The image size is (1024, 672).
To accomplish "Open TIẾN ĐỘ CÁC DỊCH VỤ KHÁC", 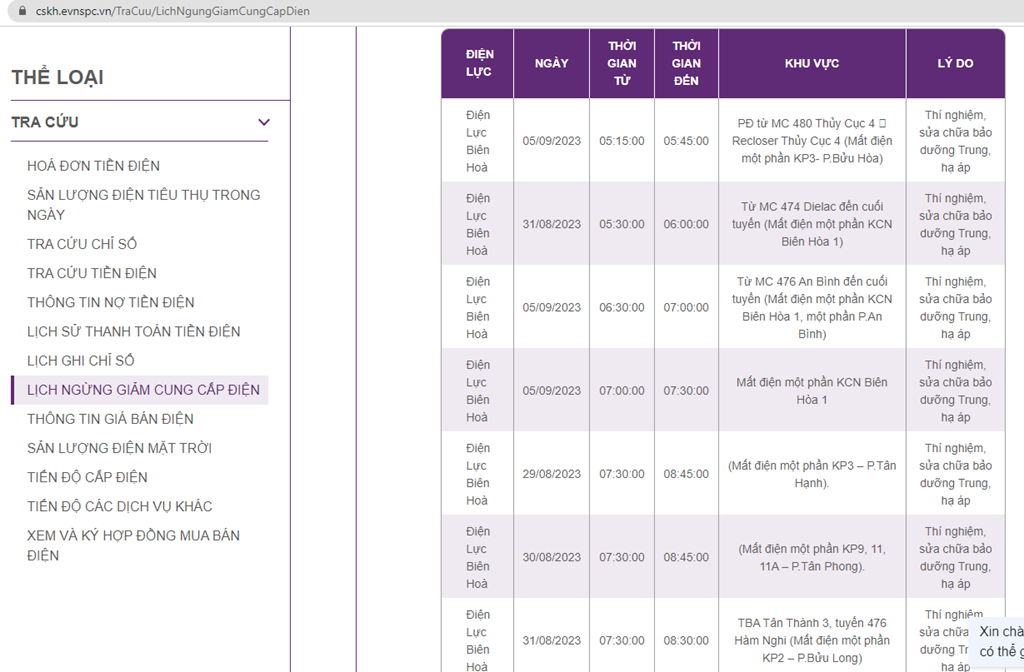I will pos(120,506).
